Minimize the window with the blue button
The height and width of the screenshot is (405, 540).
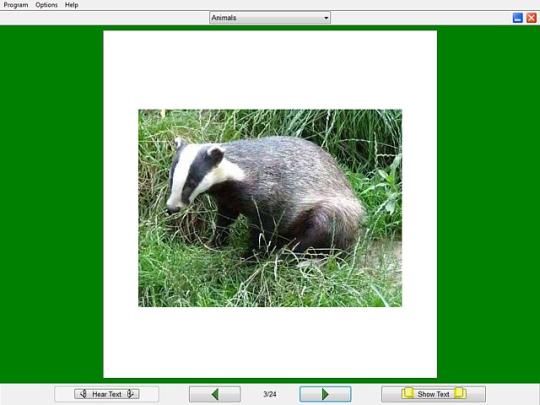pyautogui.click(x=518, y=18)
